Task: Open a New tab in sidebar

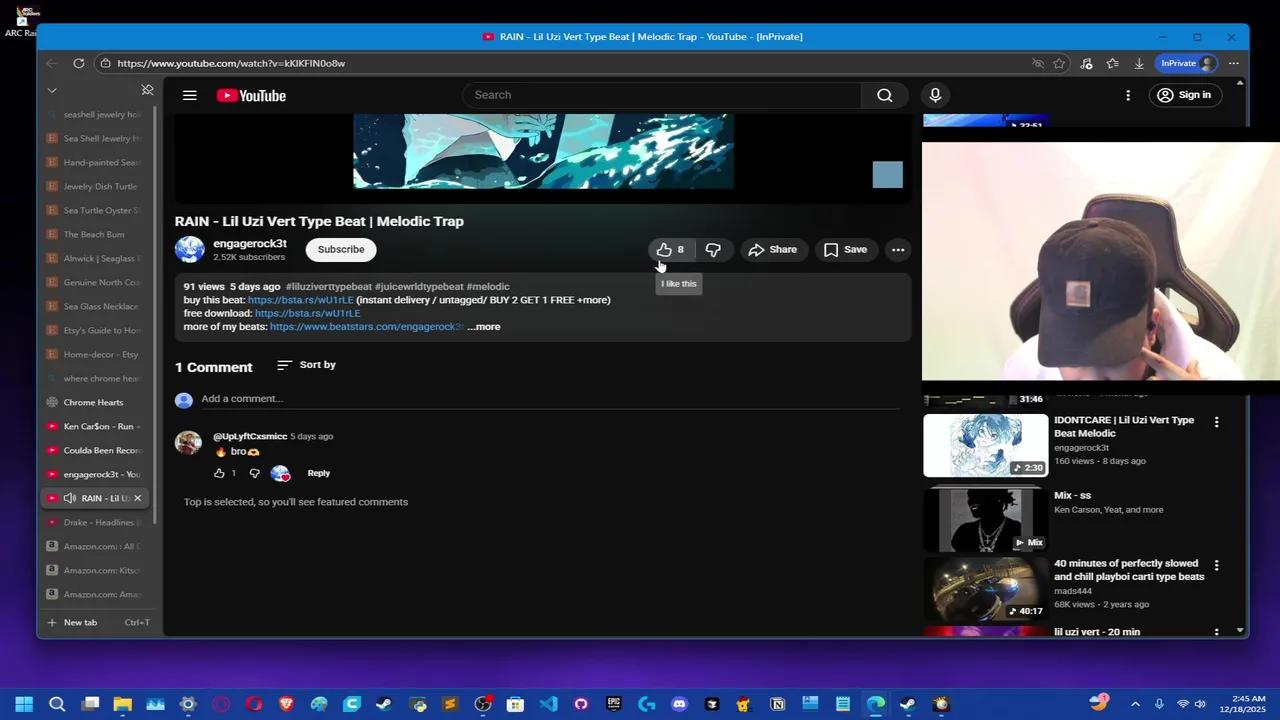Action: (x=98, y=622)
